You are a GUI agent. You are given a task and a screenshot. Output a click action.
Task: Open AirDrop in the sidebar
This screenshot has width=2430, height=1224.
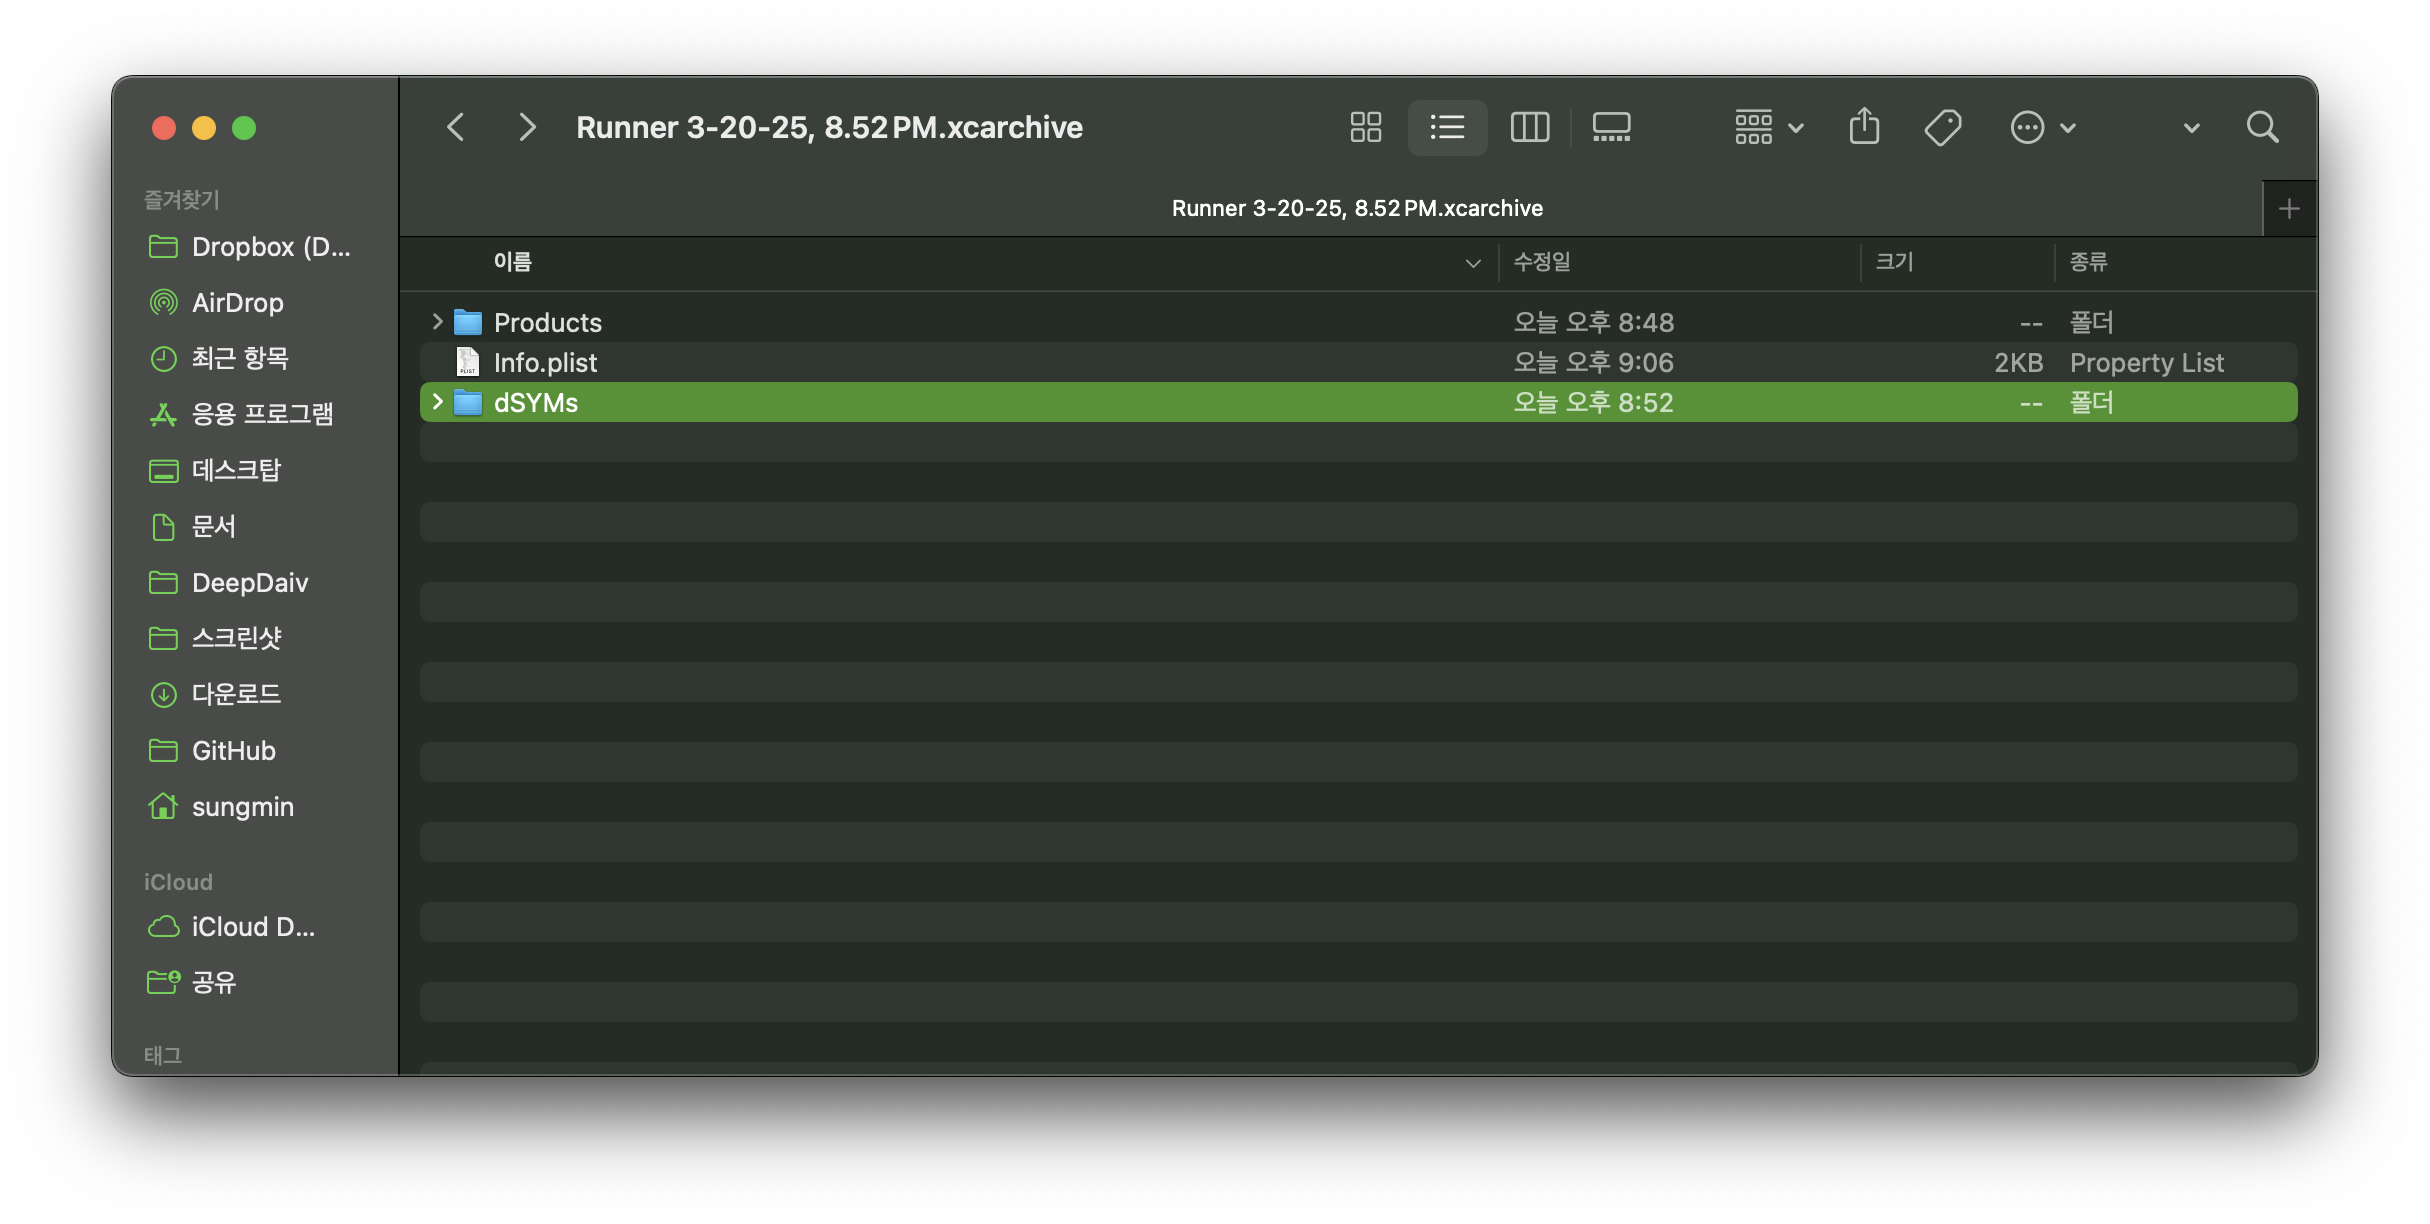coord(237,302)
